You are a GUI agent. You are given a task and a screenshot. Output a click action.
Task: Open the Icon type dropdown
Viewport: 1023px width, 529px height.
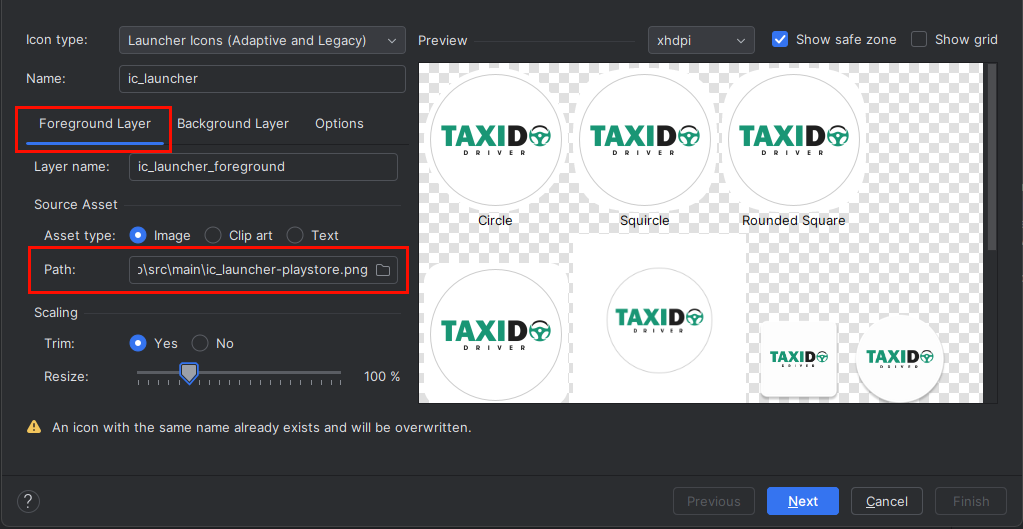click(x=262, y=40)
